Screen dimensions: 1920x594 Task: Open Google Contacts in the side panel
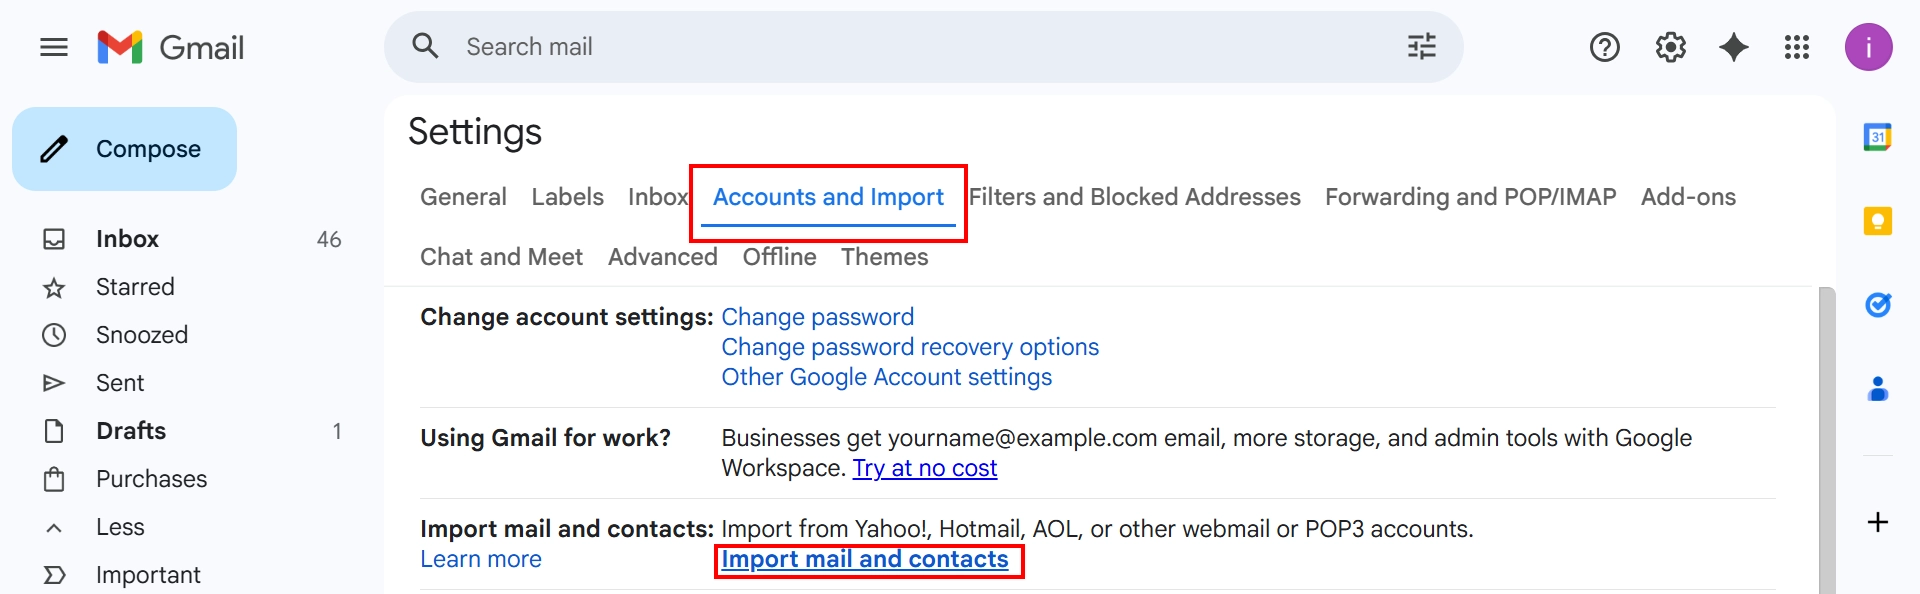pos(1878,390)
